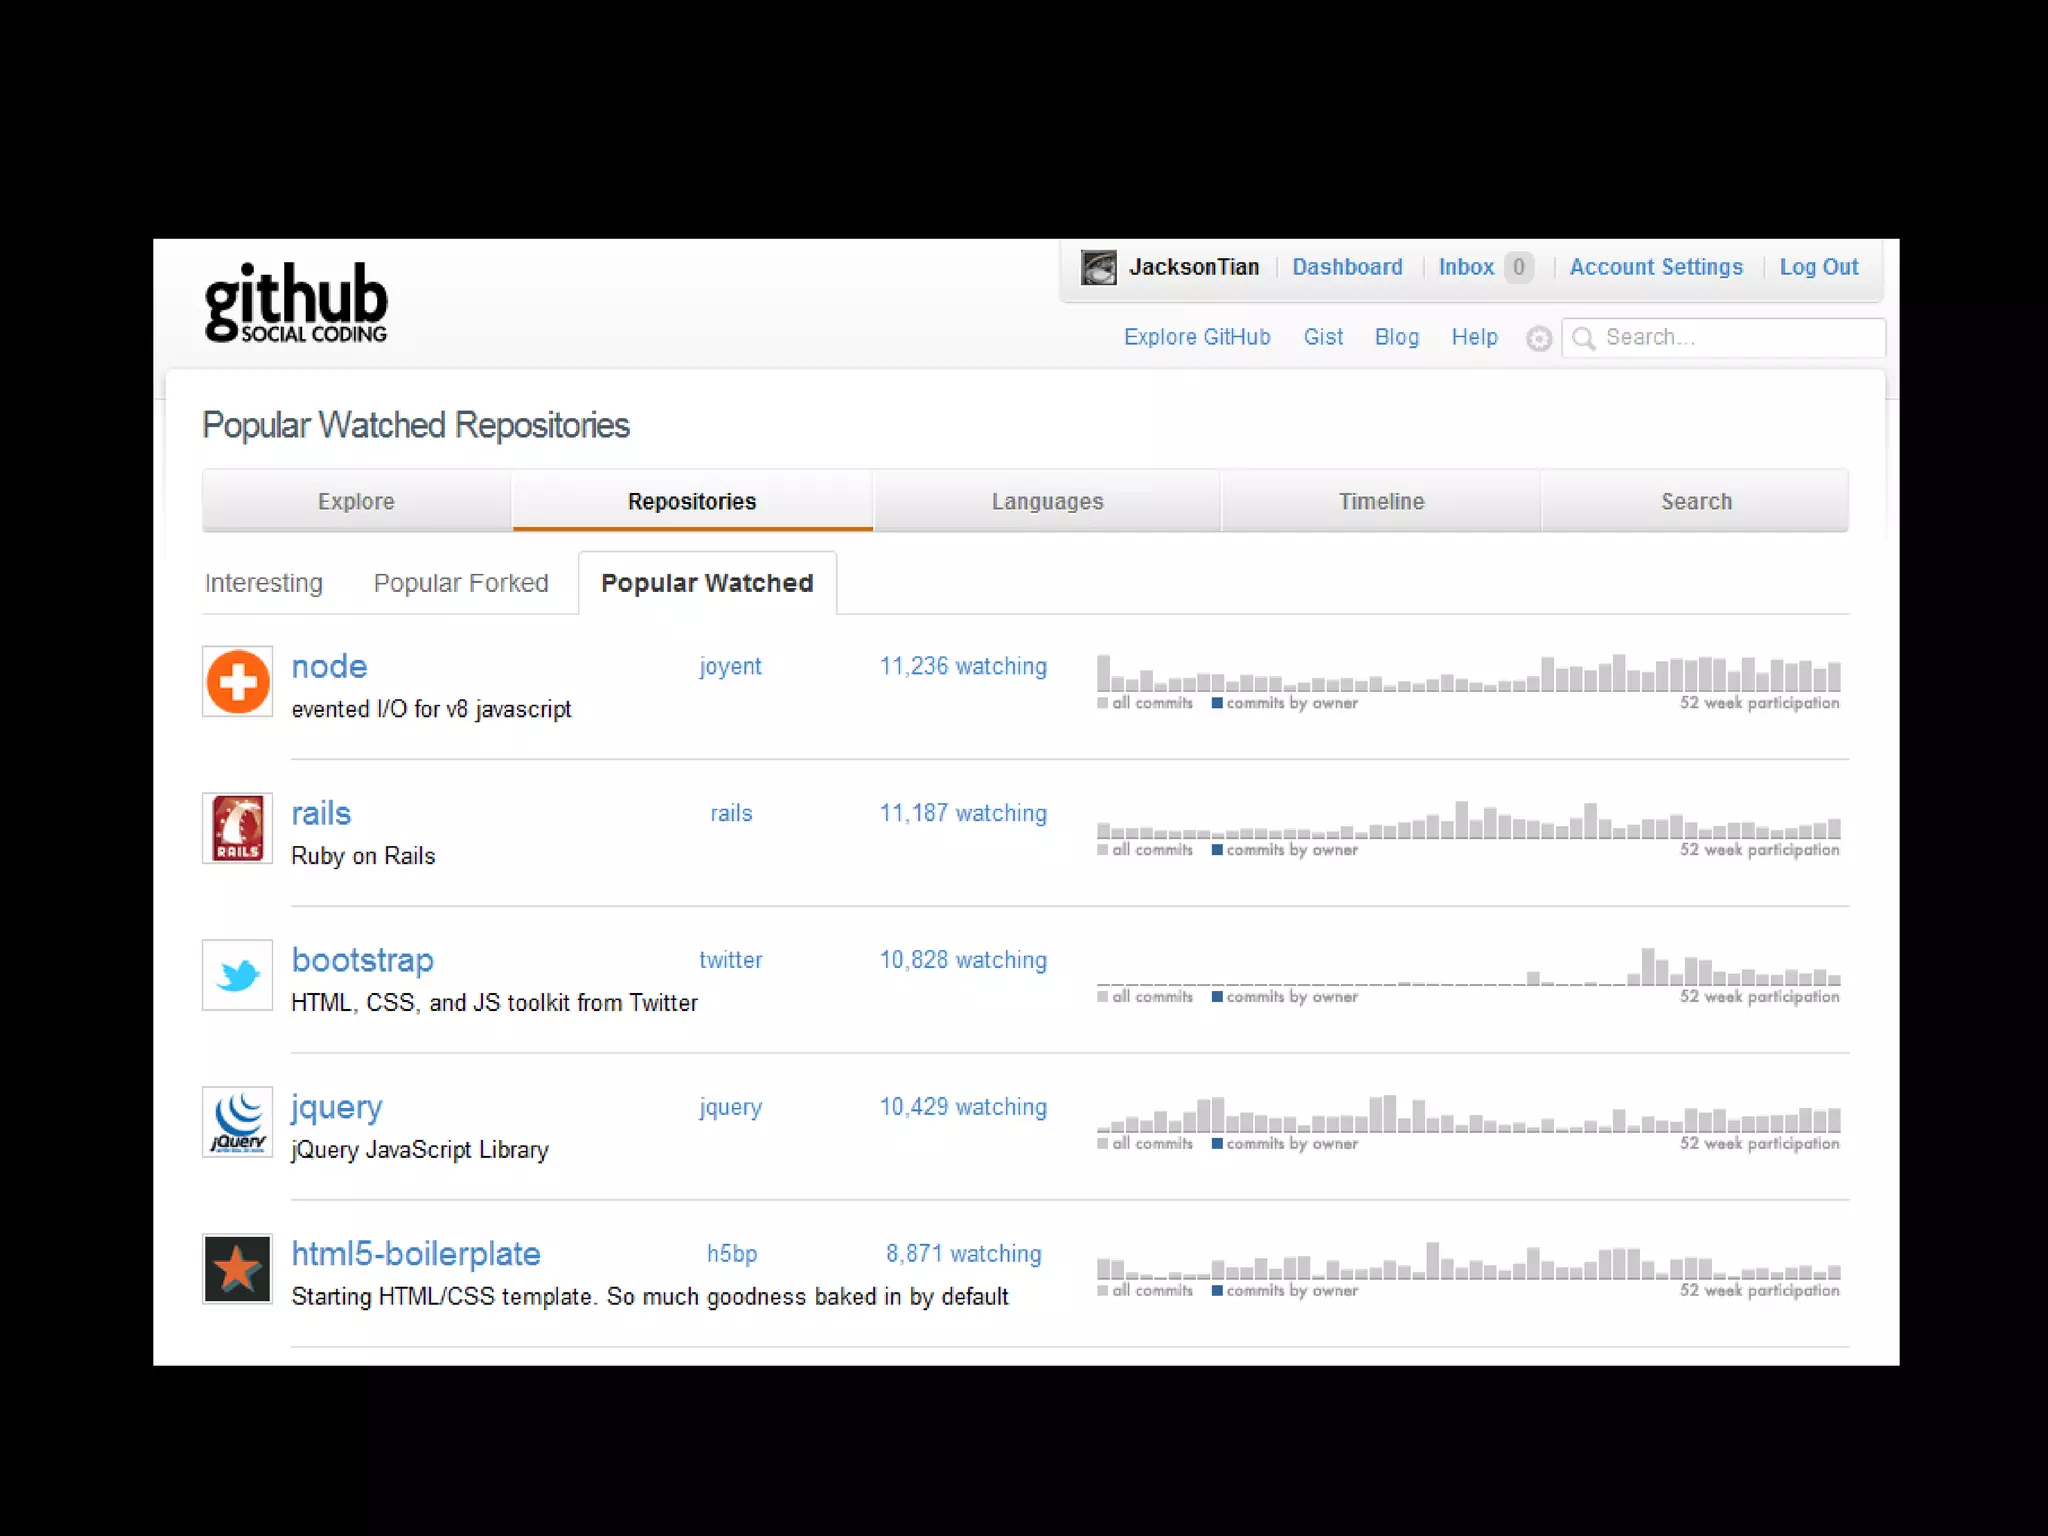Image resolution: width=2048 pixels, height=1536 pixels.
Task: Open the Timeline tab
Action: click(x=1381, y=501)
